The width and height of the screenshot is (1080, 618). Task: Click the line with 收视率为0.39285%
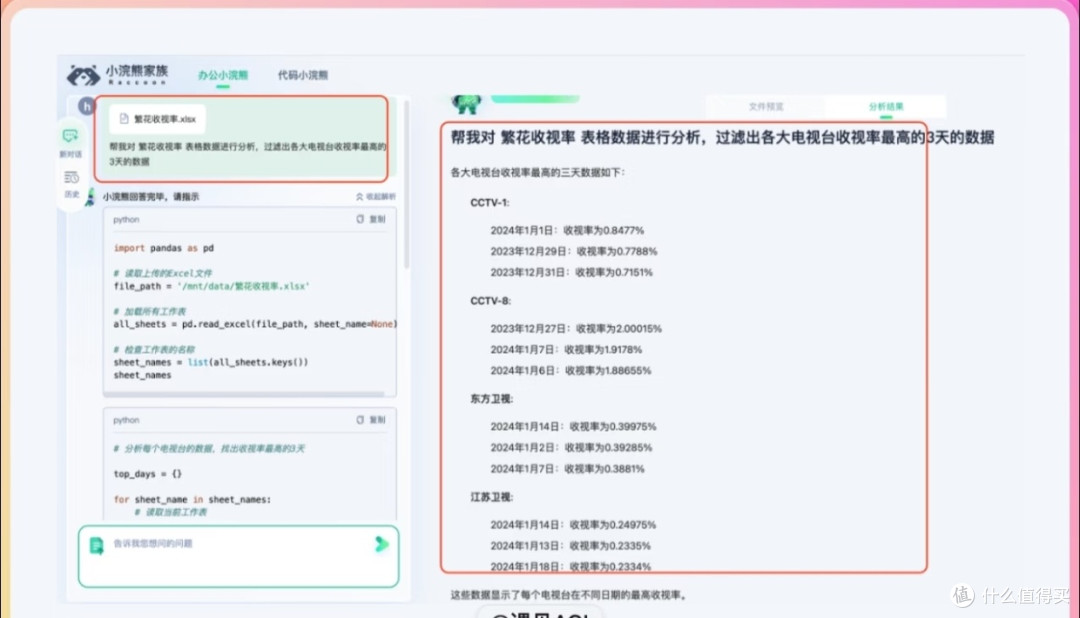click(571, 448)
